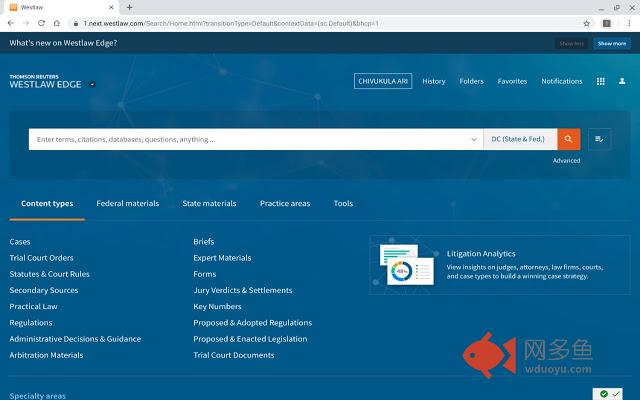Open Trial Court Documents link

234,355
